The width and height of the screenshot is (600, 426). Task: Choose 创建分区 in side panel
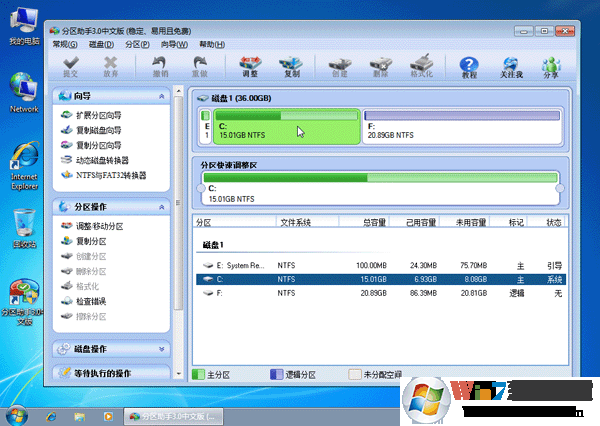click(83, 256)
